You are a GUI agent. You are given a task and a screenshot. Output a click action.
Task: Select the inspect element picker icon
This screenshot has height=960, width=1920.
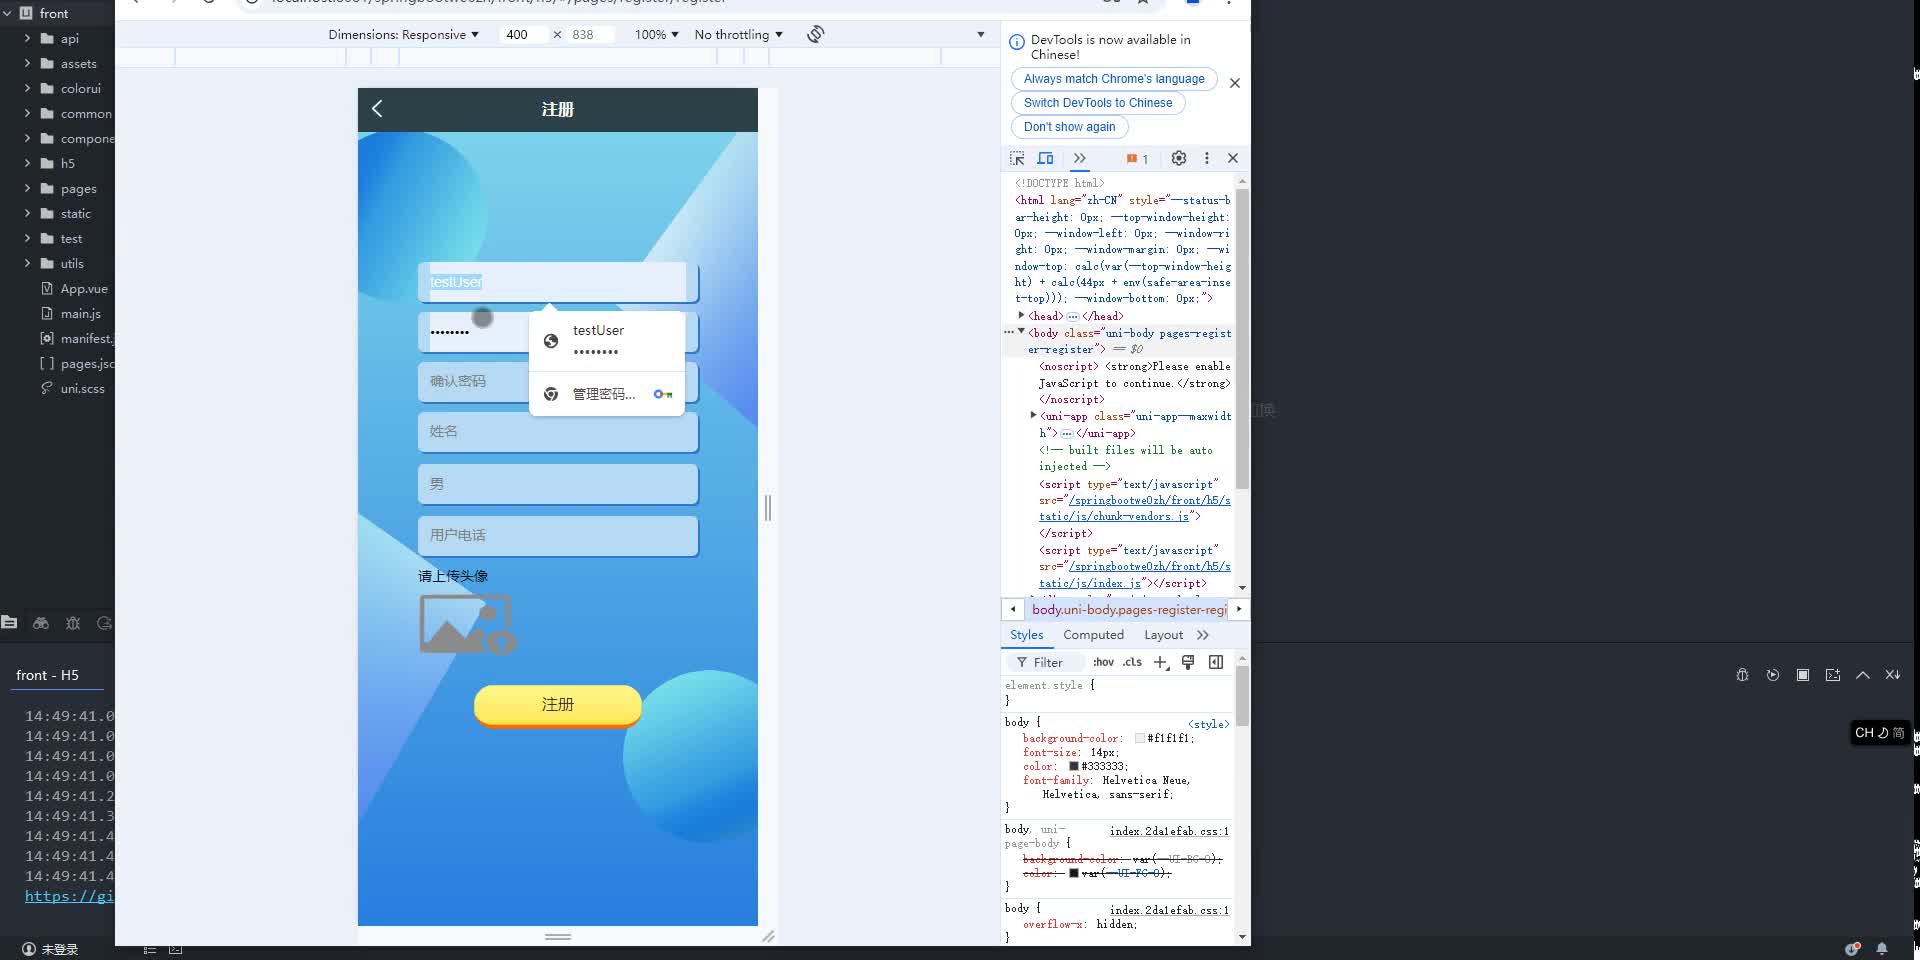(1017, 158)
